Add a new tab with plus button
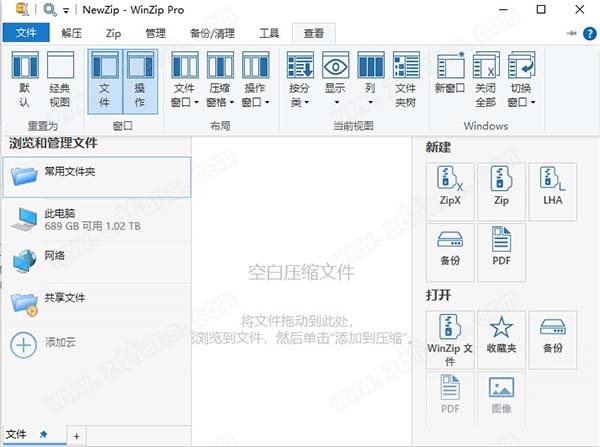This screenshot has height=447, width=600. coord(77,436)
